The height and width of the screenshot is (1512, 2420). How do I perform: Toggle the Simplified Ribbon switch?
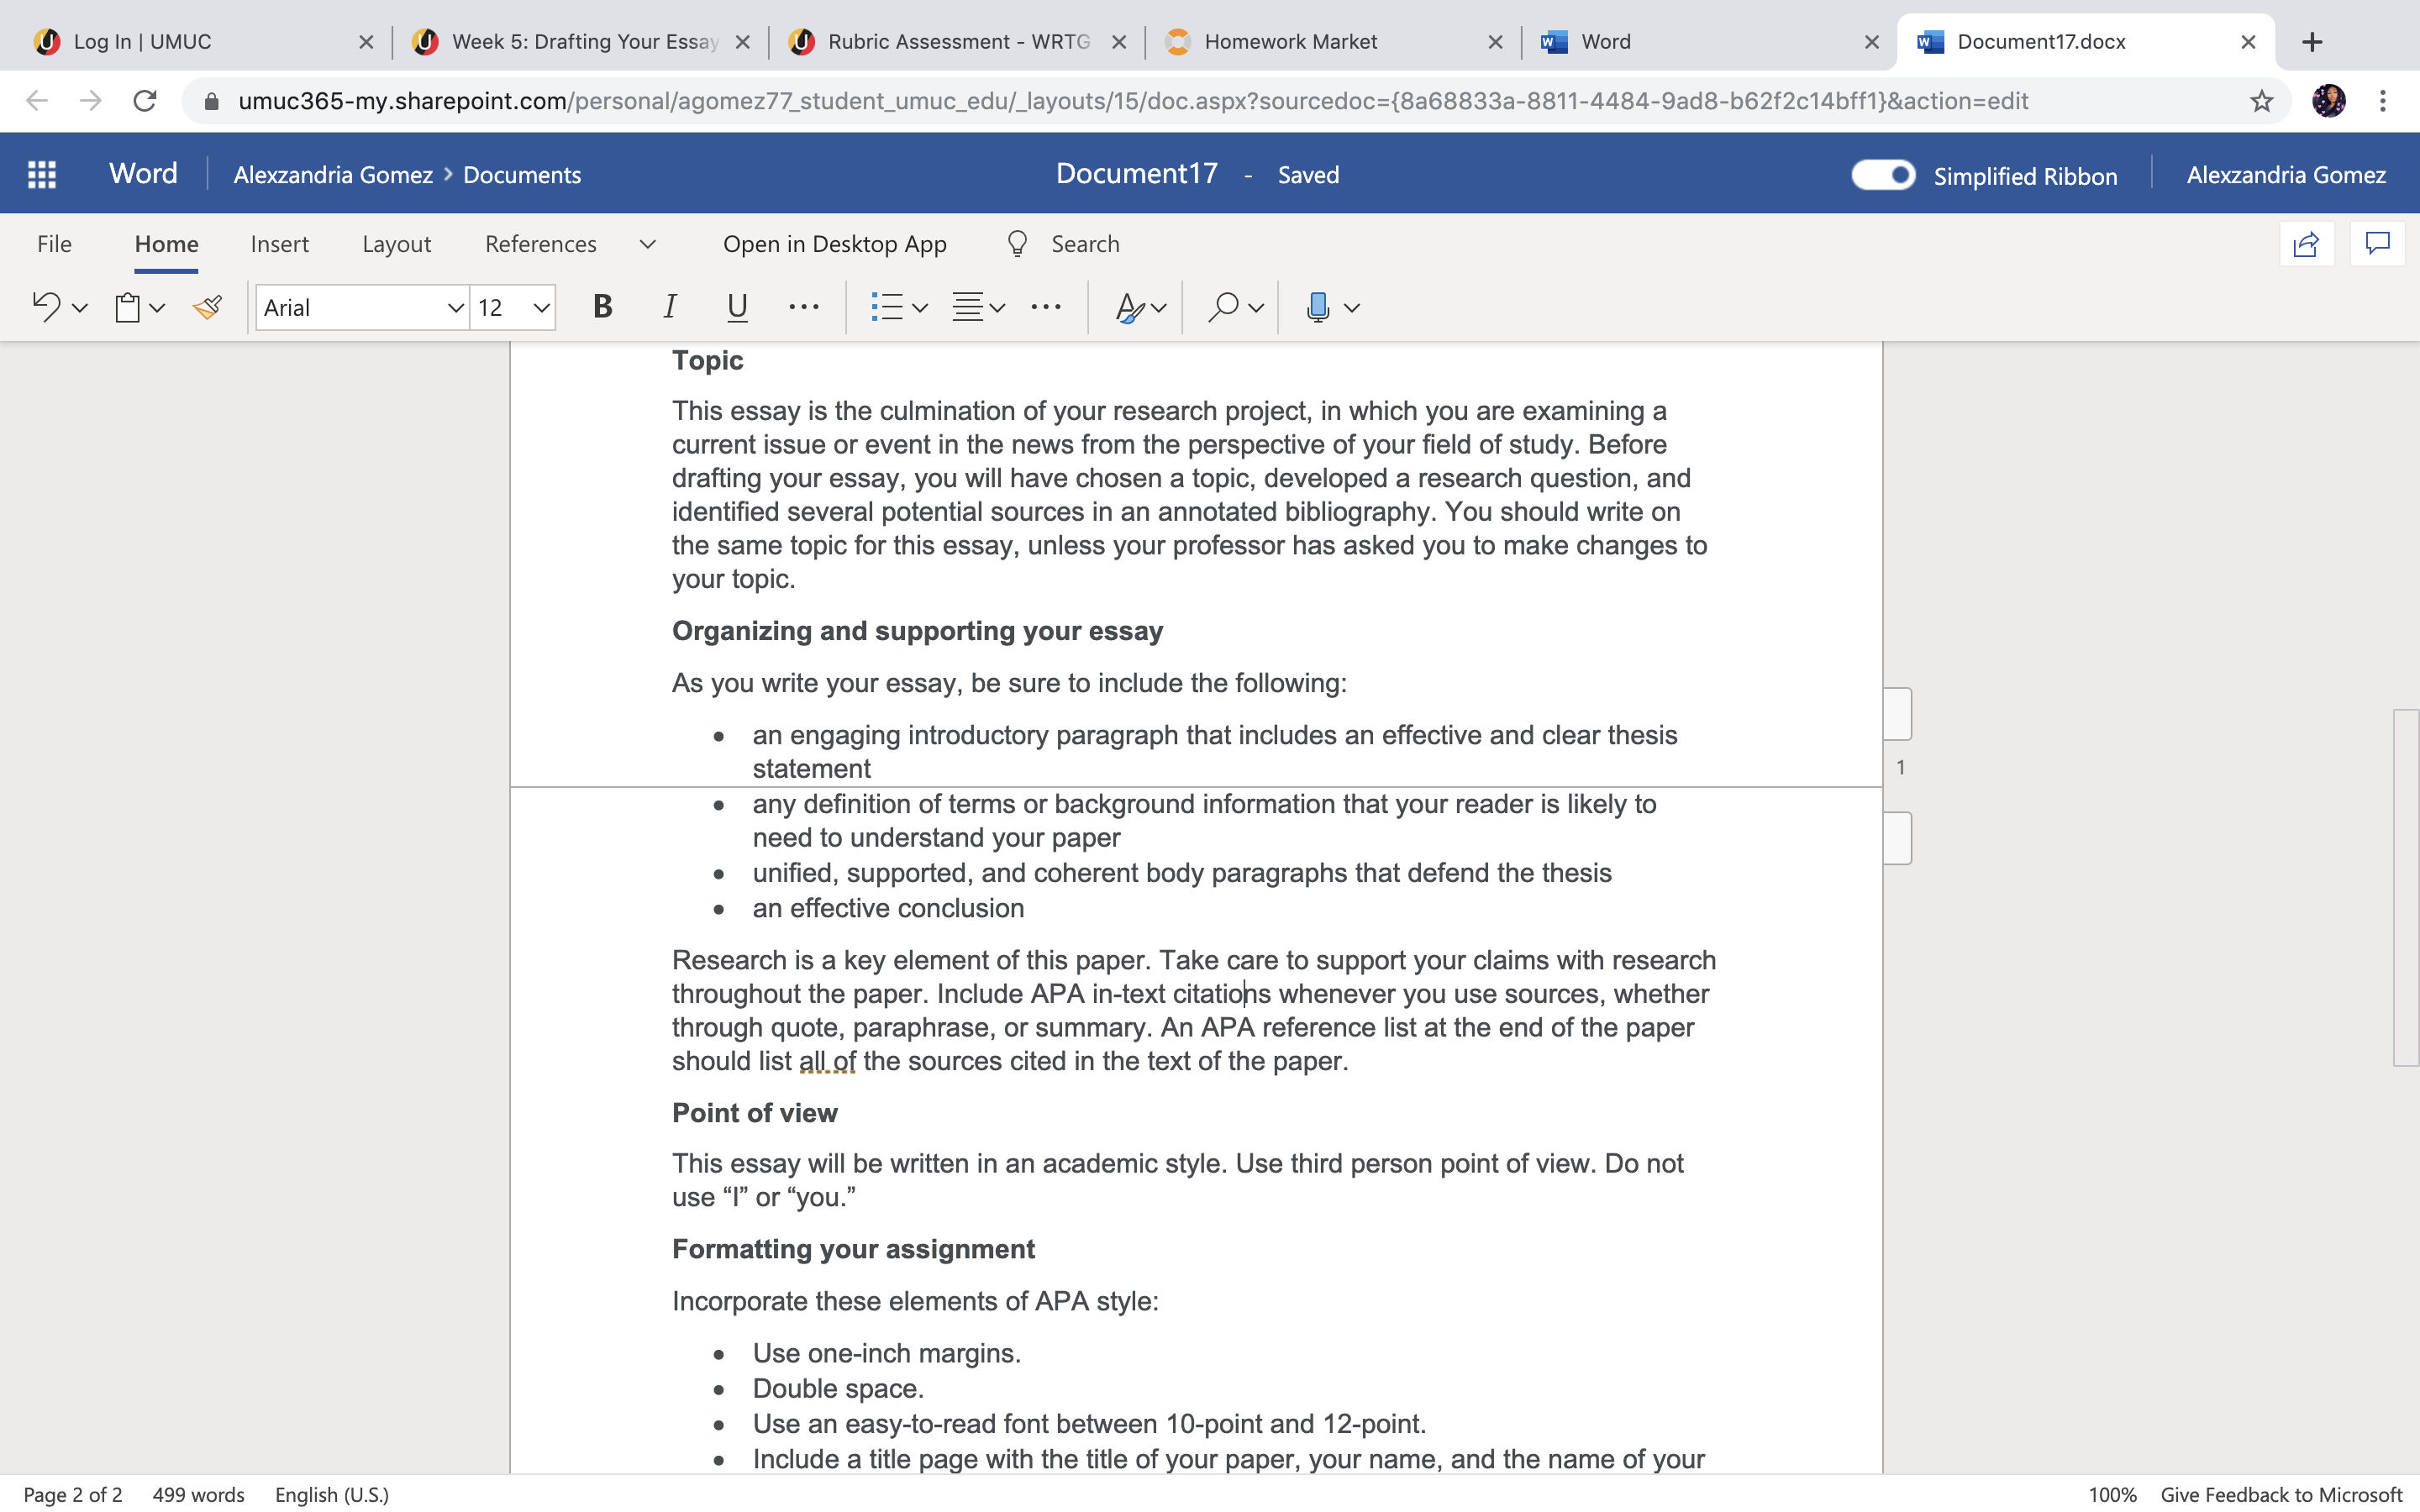pos(1883,175)
